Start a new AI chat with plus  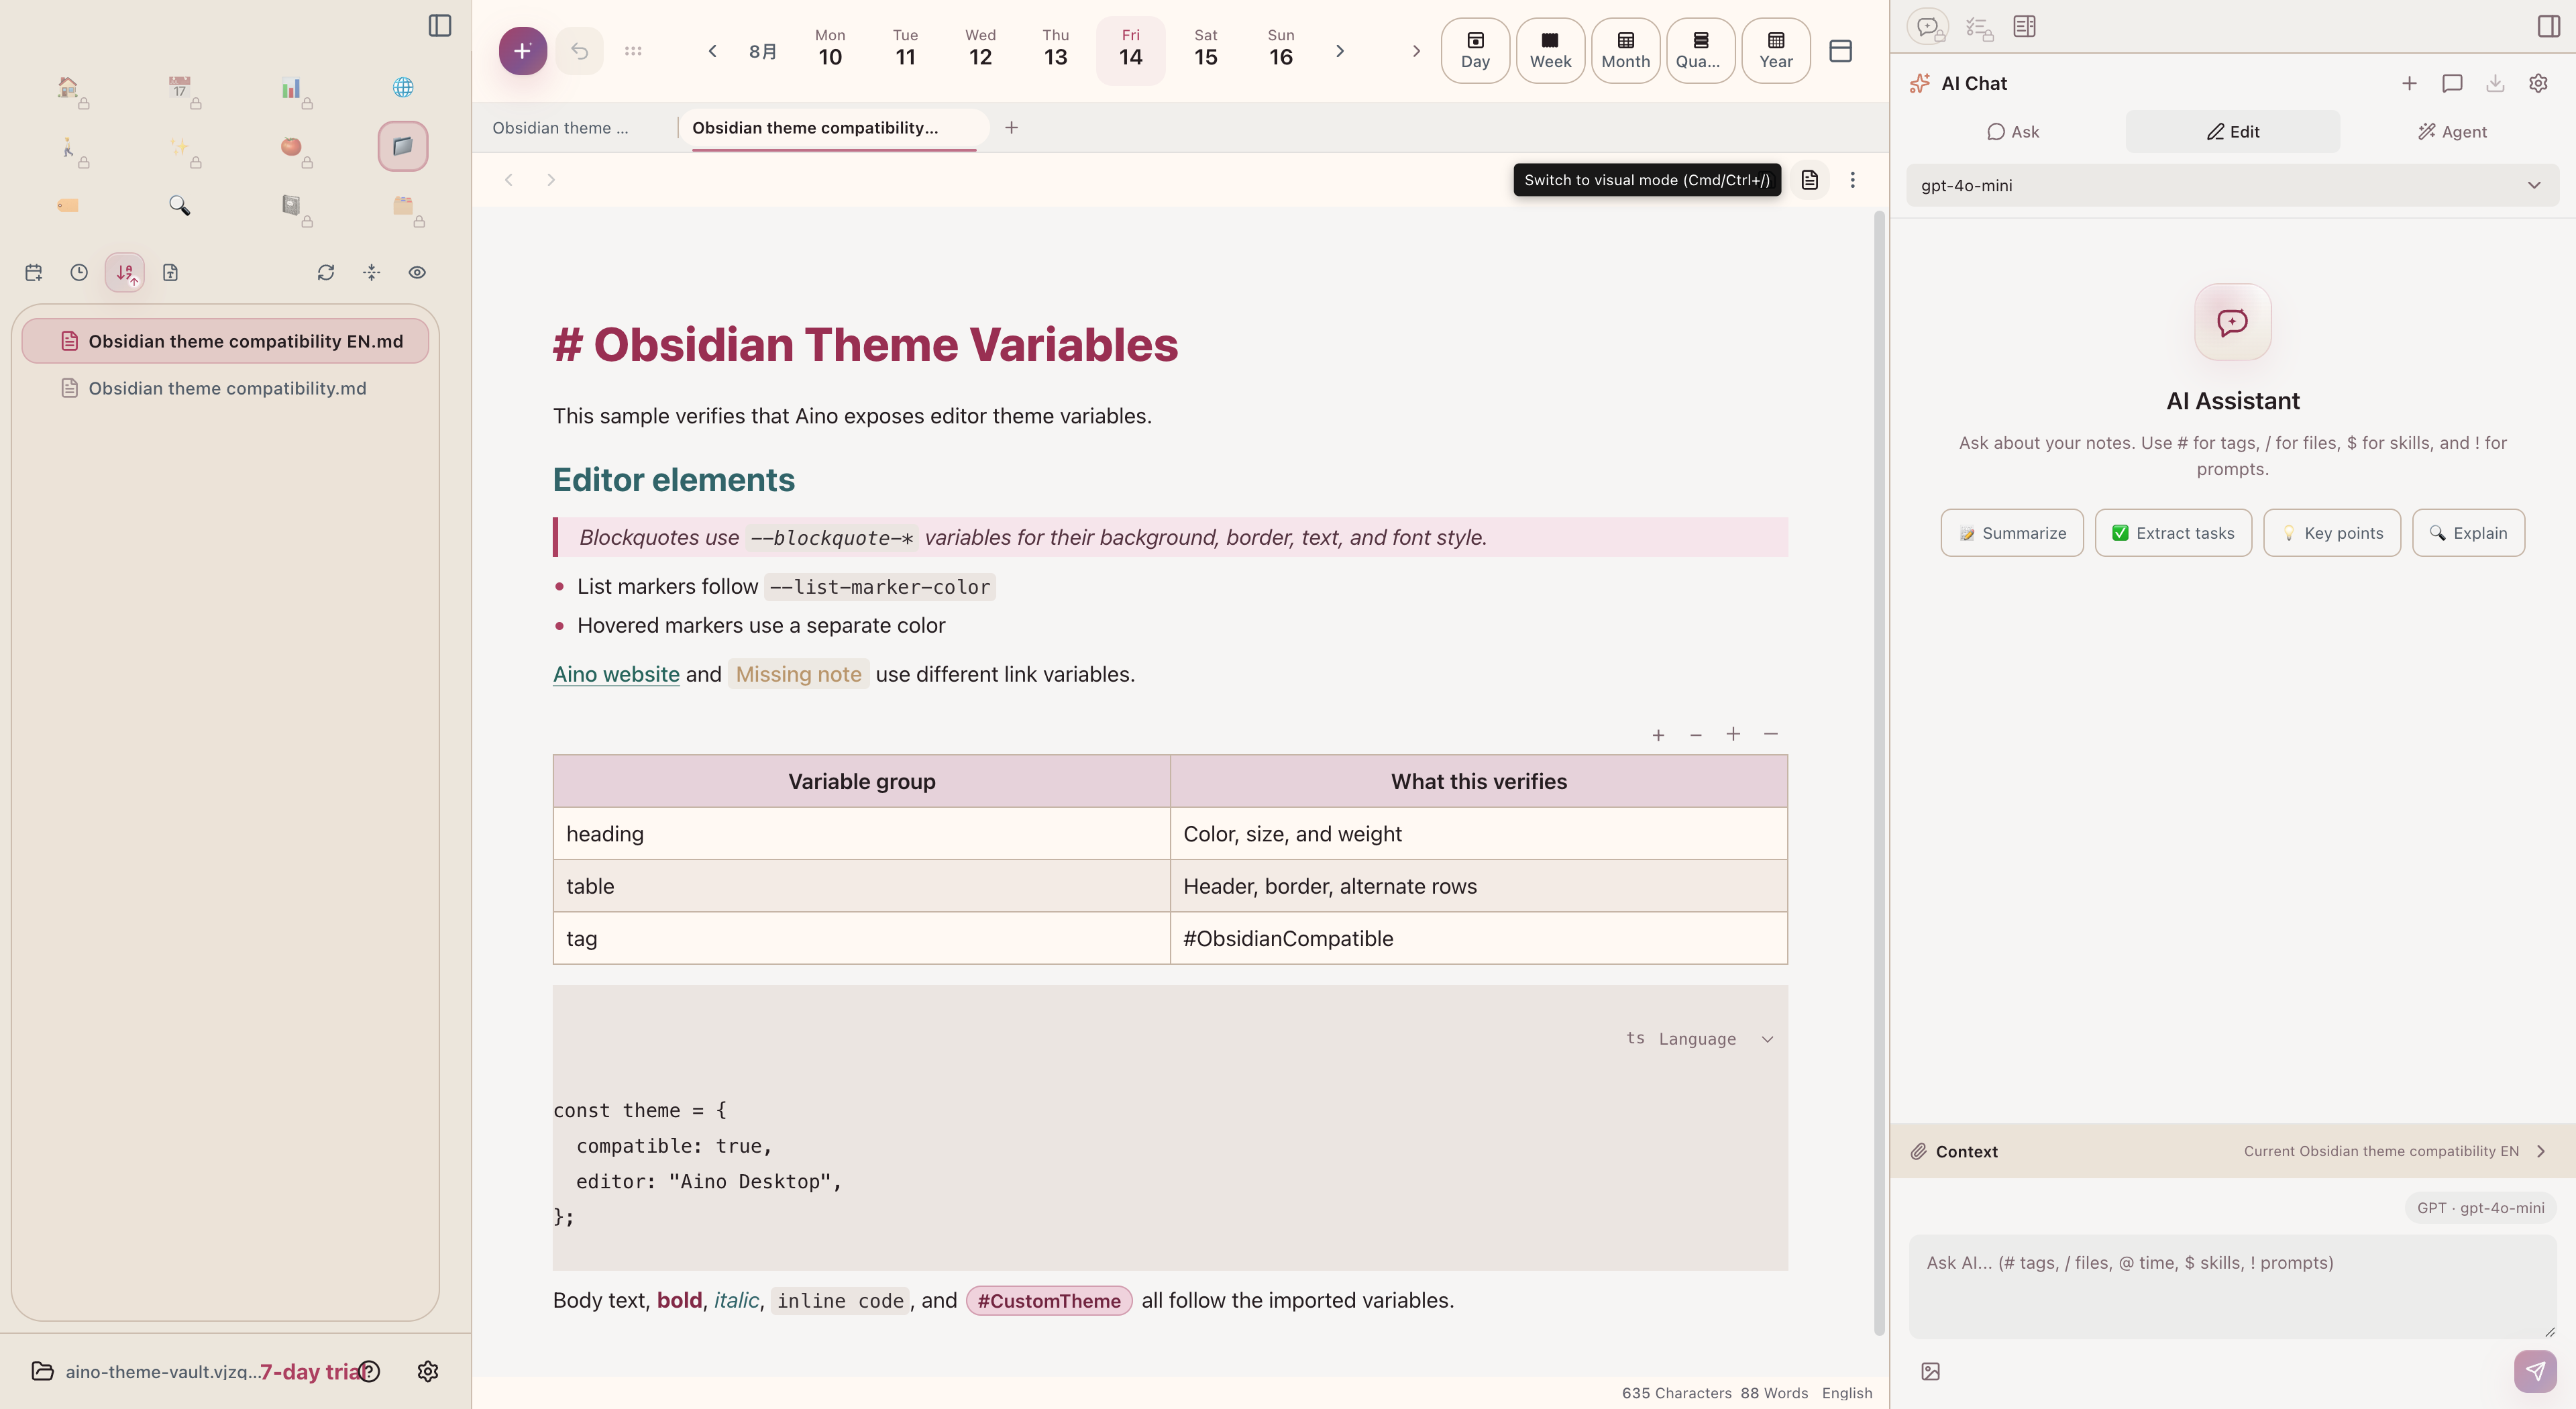point(2409,83)
